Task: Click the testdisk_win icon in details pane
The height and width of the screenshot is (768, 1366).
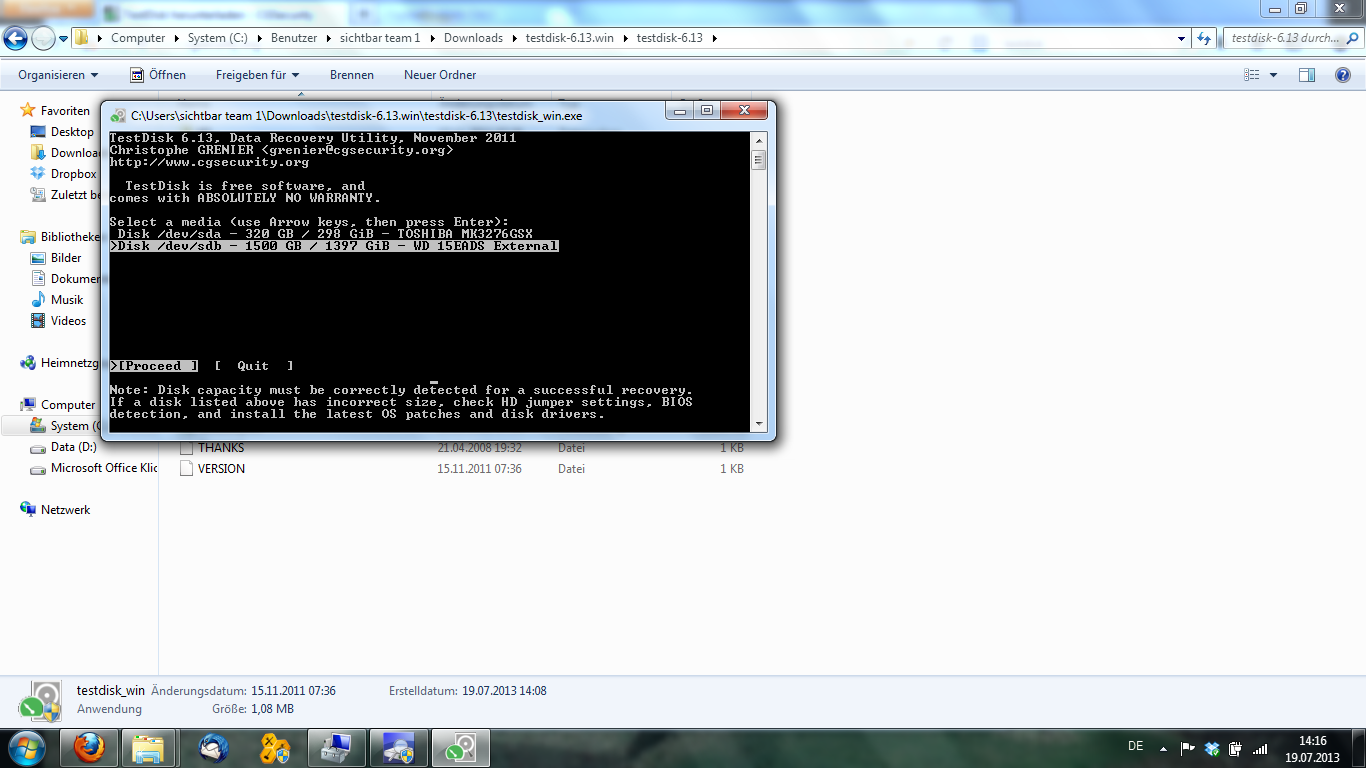Action: [42, 700]
